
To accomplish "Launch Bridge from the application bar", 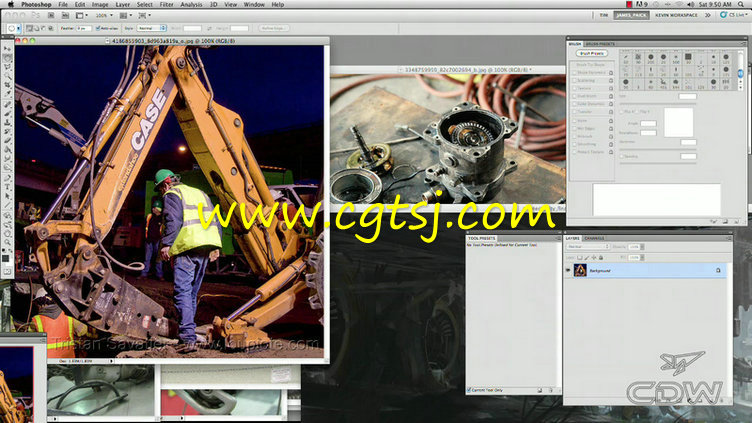I will point(51,15).
